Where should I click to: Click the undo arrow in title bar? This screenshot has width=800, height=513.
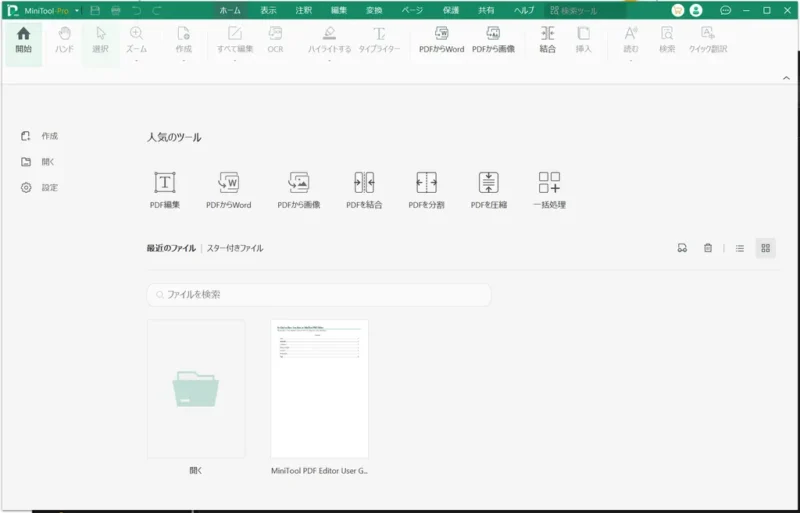(x=136, y=10)
